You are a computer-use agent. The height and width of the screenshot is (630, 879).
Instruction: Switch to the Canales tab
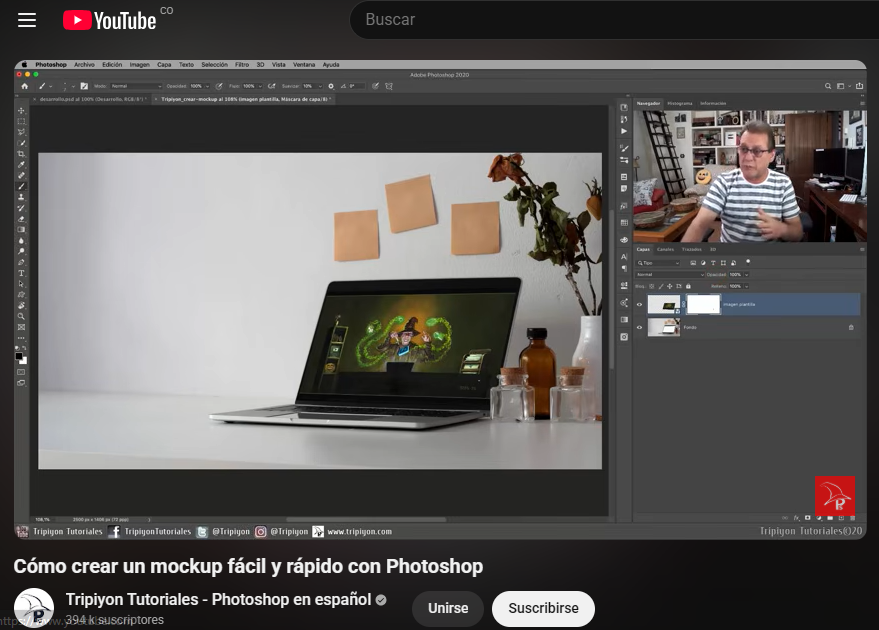coord(665,249)
